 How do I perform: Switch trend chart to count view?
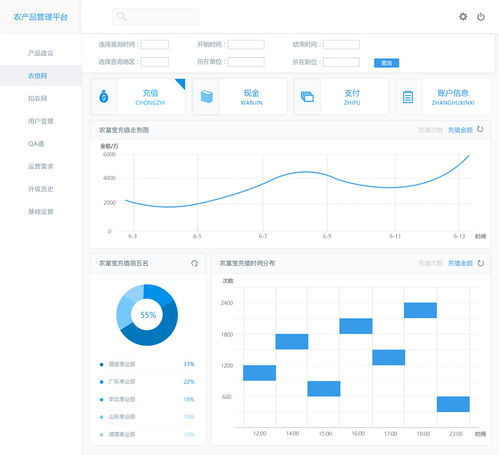pos(430,130)
